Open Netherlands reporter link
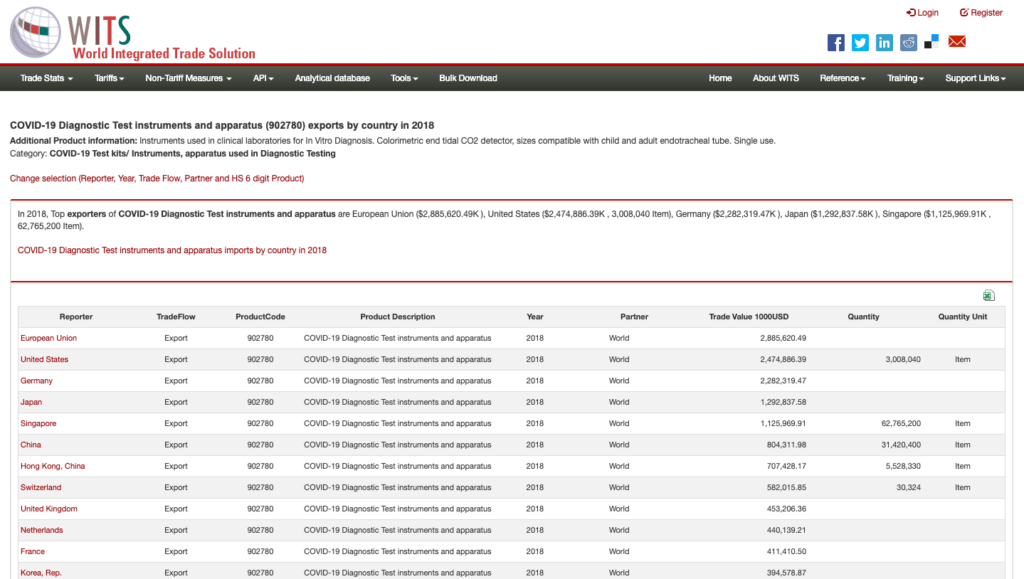The width and height of the screenshot is (1024, 579). [41, 530]
